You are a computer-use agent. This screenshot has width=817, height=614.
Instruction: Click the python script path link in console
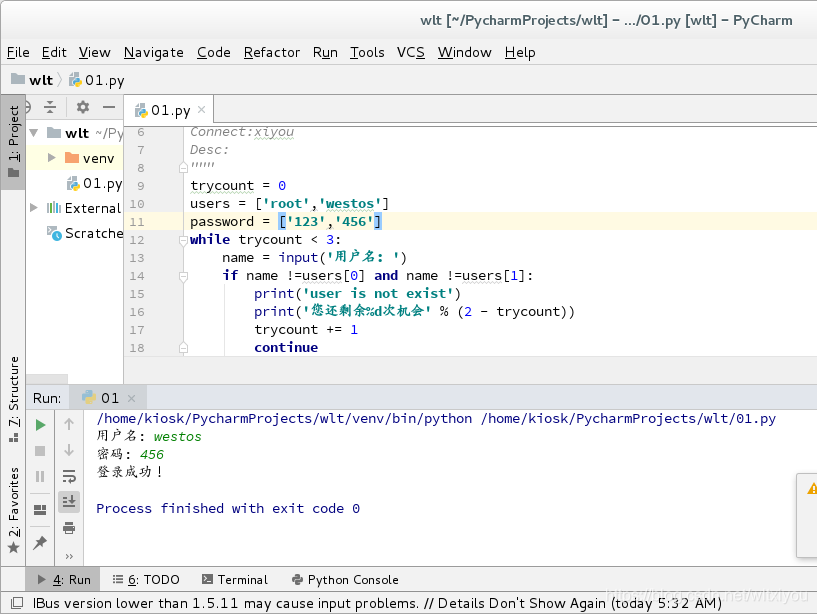628,419
